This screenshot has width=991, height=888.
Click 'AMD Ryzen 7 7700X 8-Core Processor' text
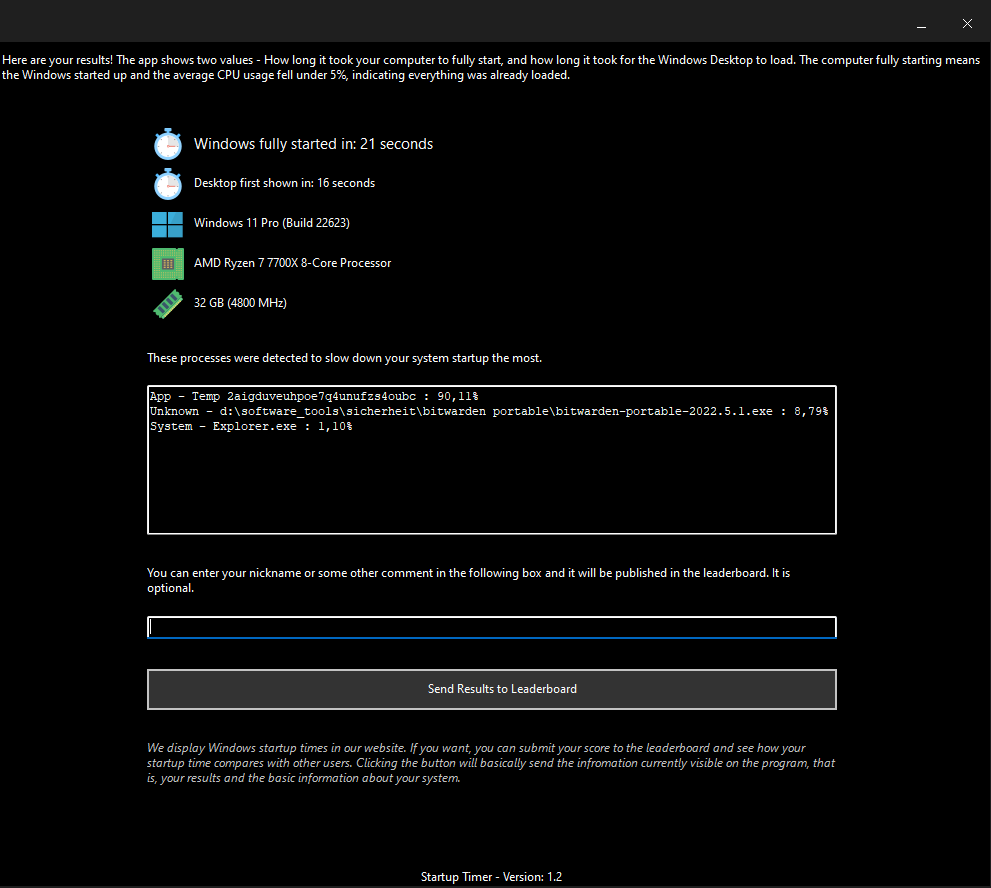coord(293,263)
